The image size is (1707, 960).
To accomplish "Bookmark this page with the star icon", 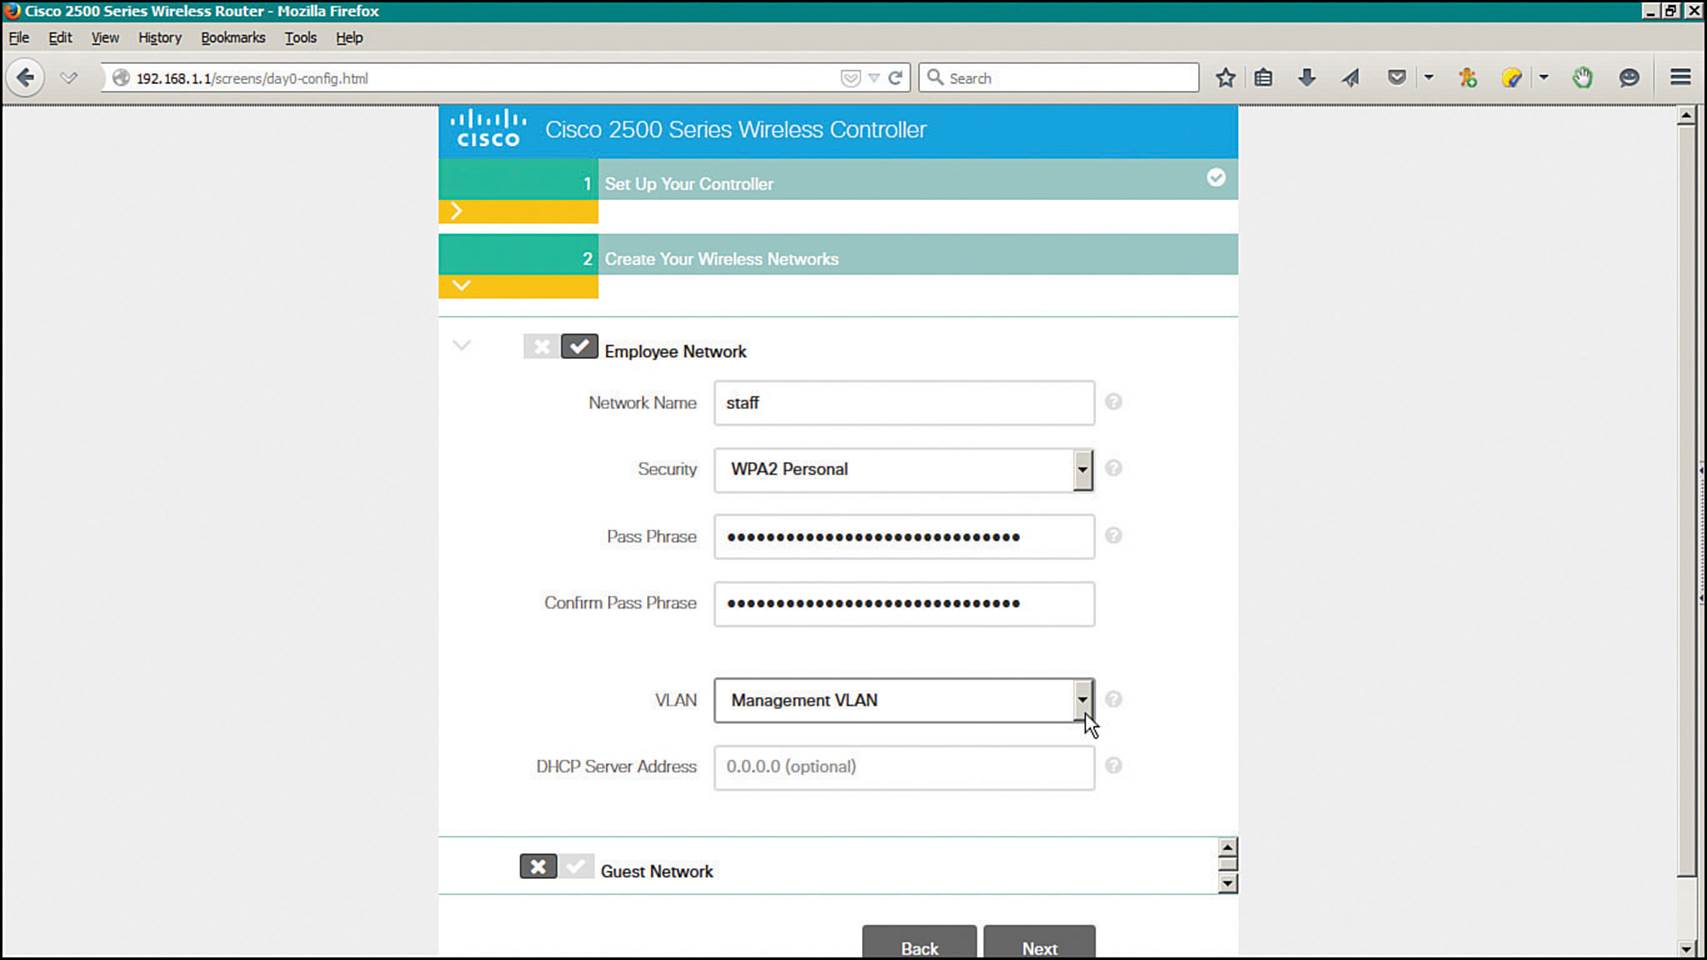I will coord(1225,77).
